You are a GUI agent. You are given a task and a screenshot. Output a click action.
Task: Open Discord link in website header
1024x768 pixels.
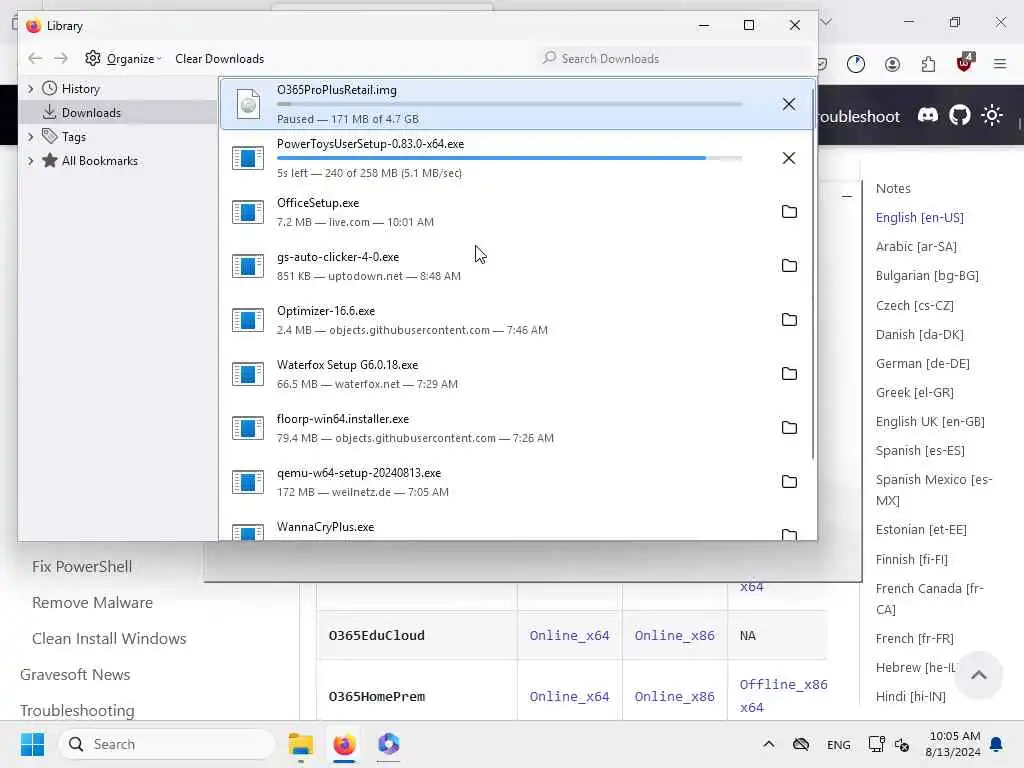point(927,116)
